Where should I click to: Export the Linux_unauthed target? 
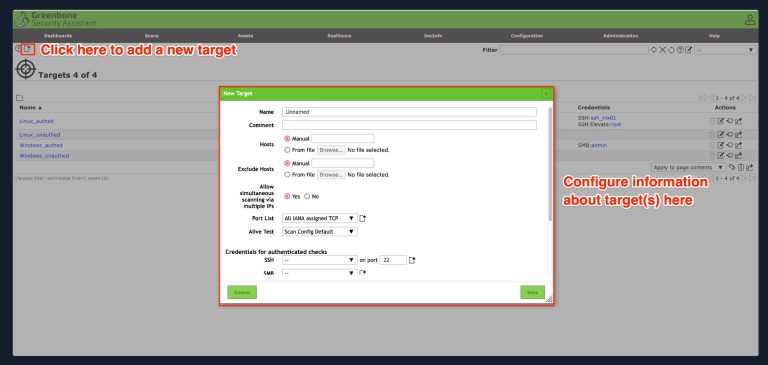[x=739, y=134]
